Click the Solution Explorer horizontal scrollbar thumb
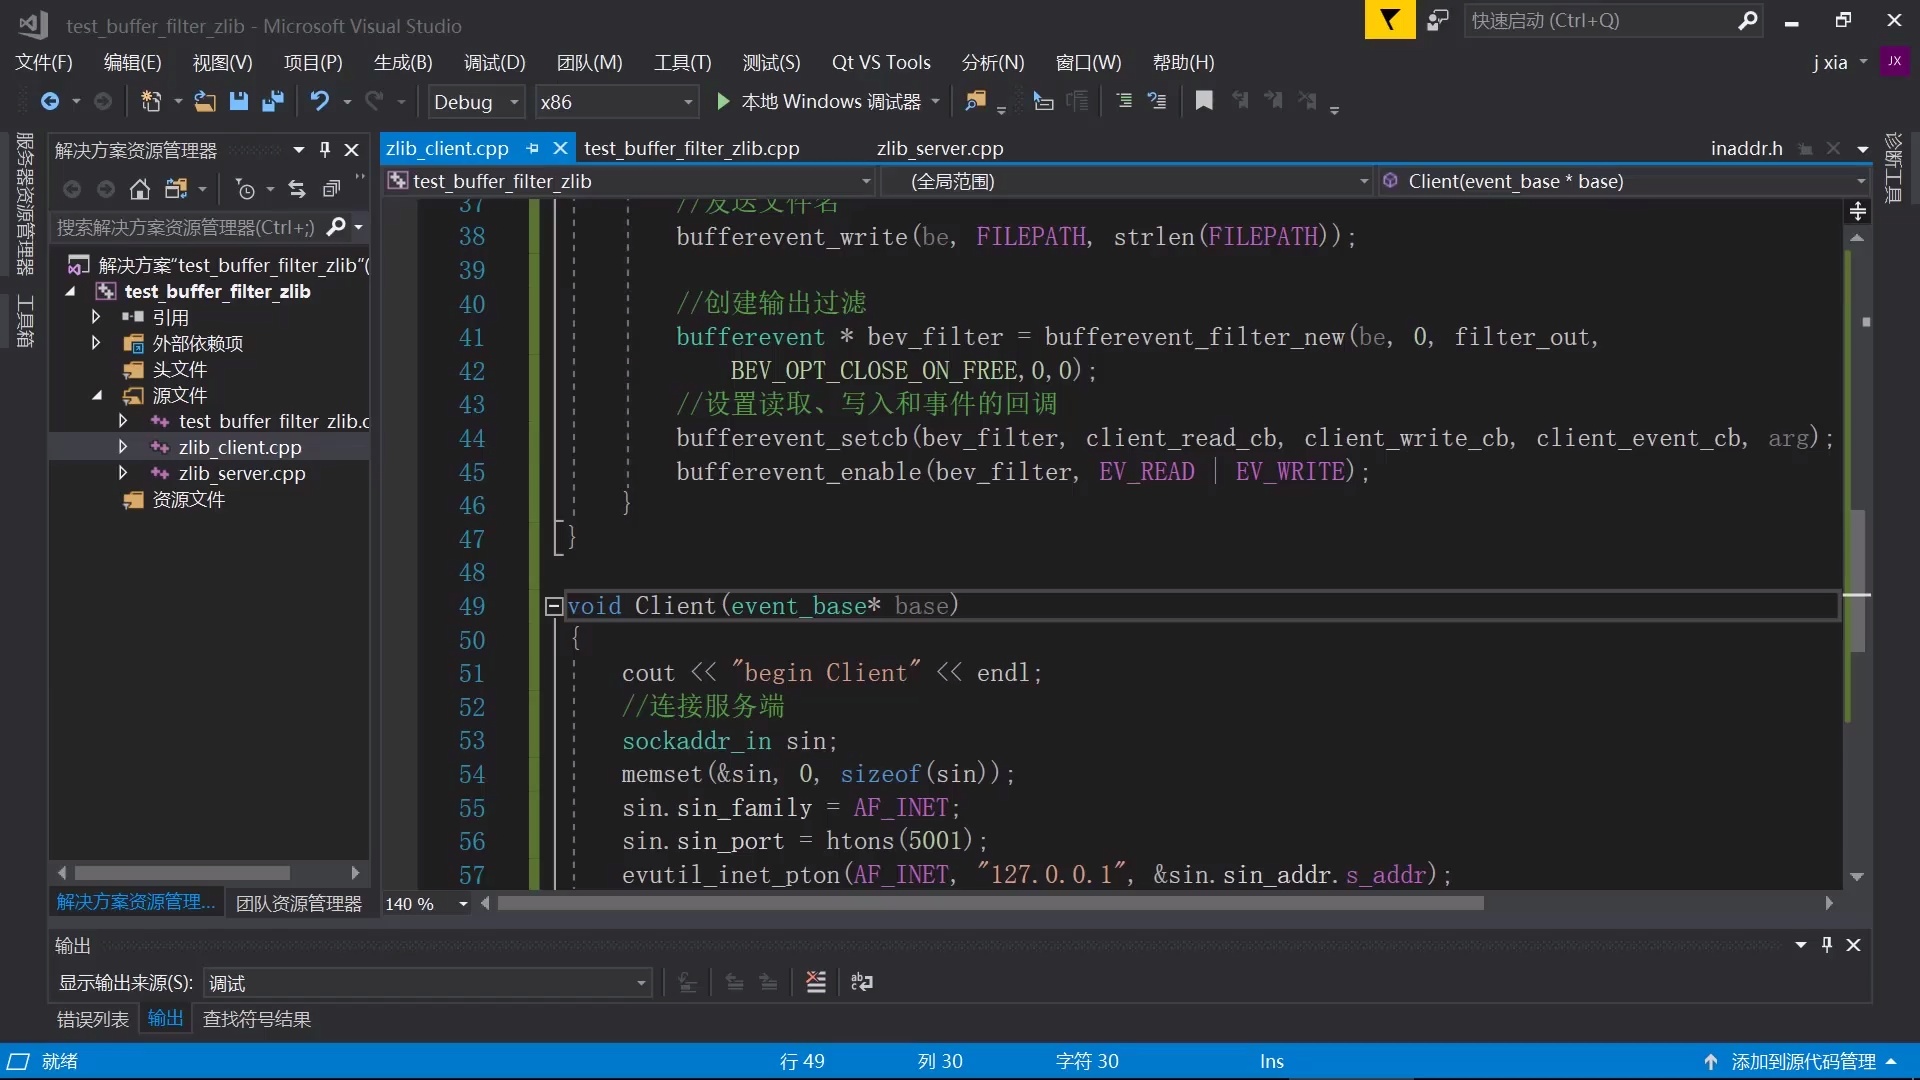Viewport: 1920px width, 1080px height. (x=182, y=873)
